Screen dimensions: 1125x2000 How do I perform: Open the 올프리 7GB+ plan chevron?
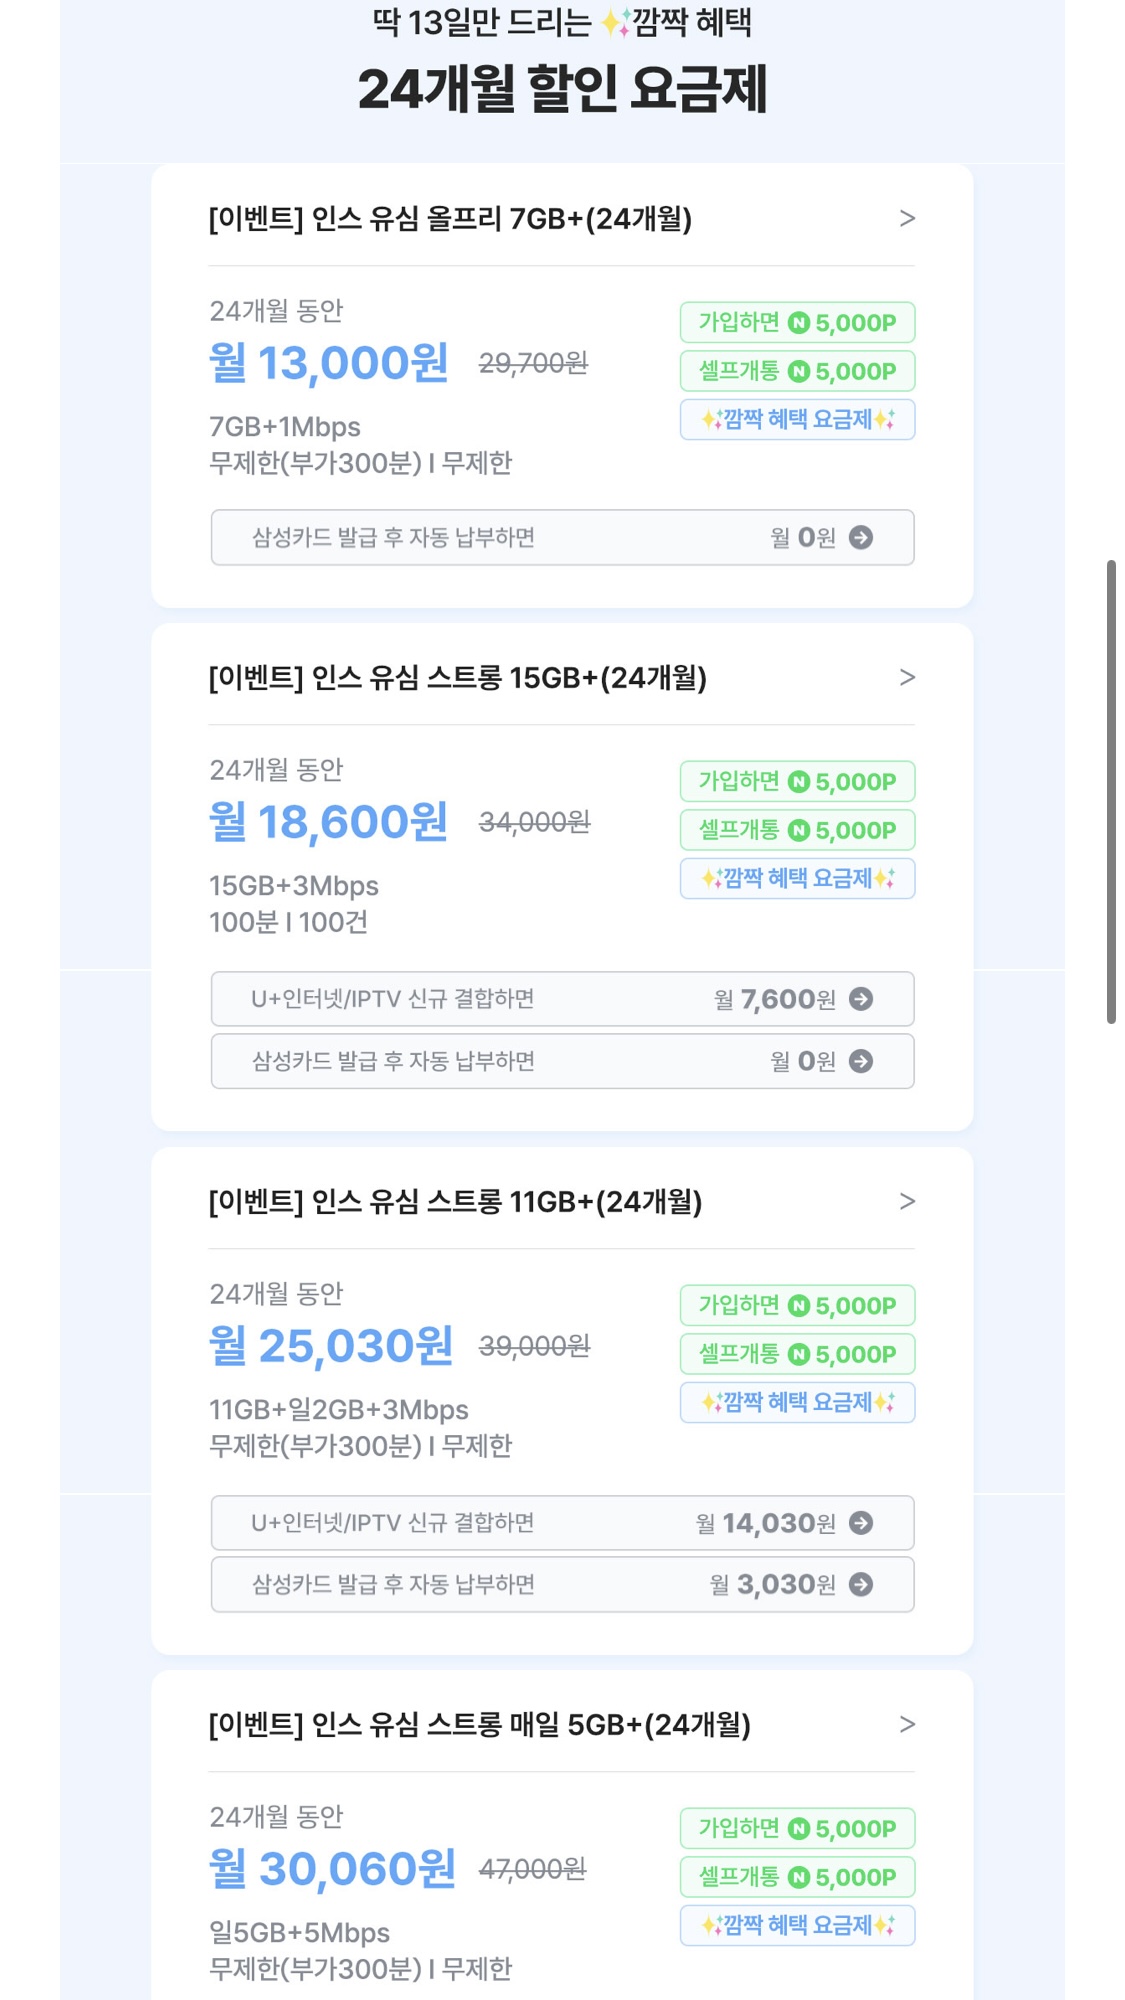(x=907, y=218)
